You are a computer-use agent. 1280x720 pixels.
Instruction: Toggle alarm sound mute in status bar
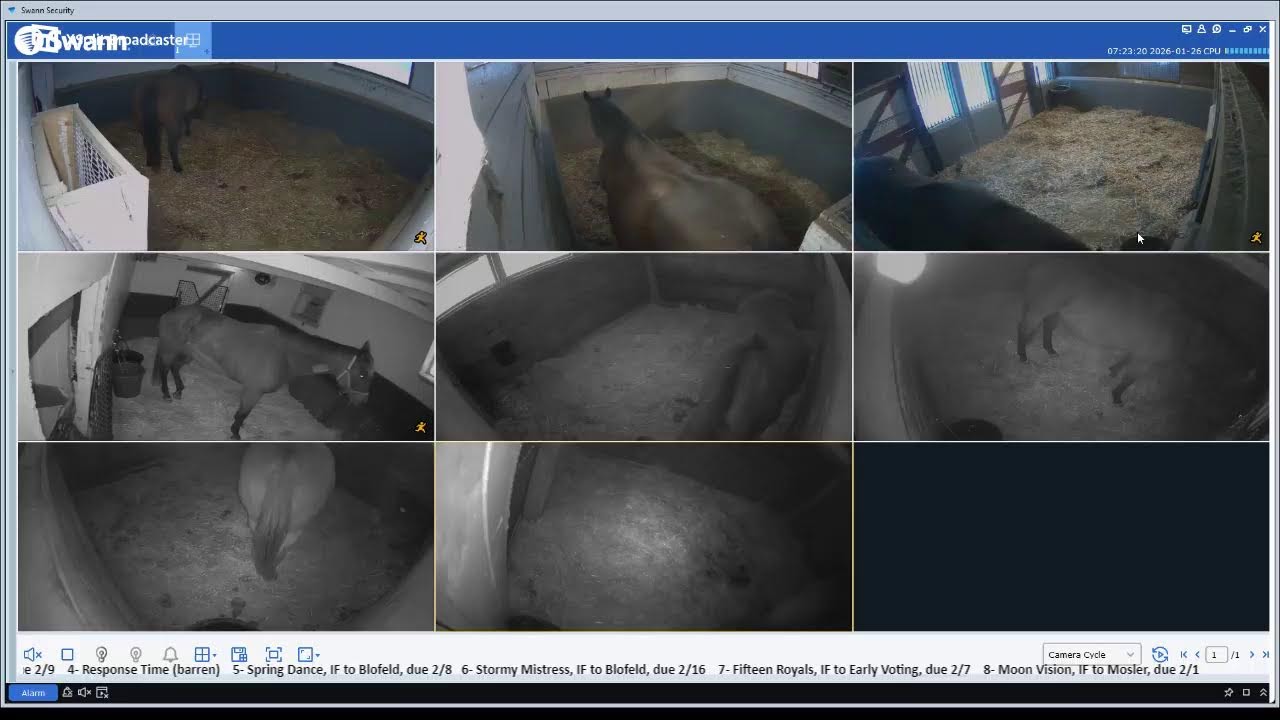[84, 692]
